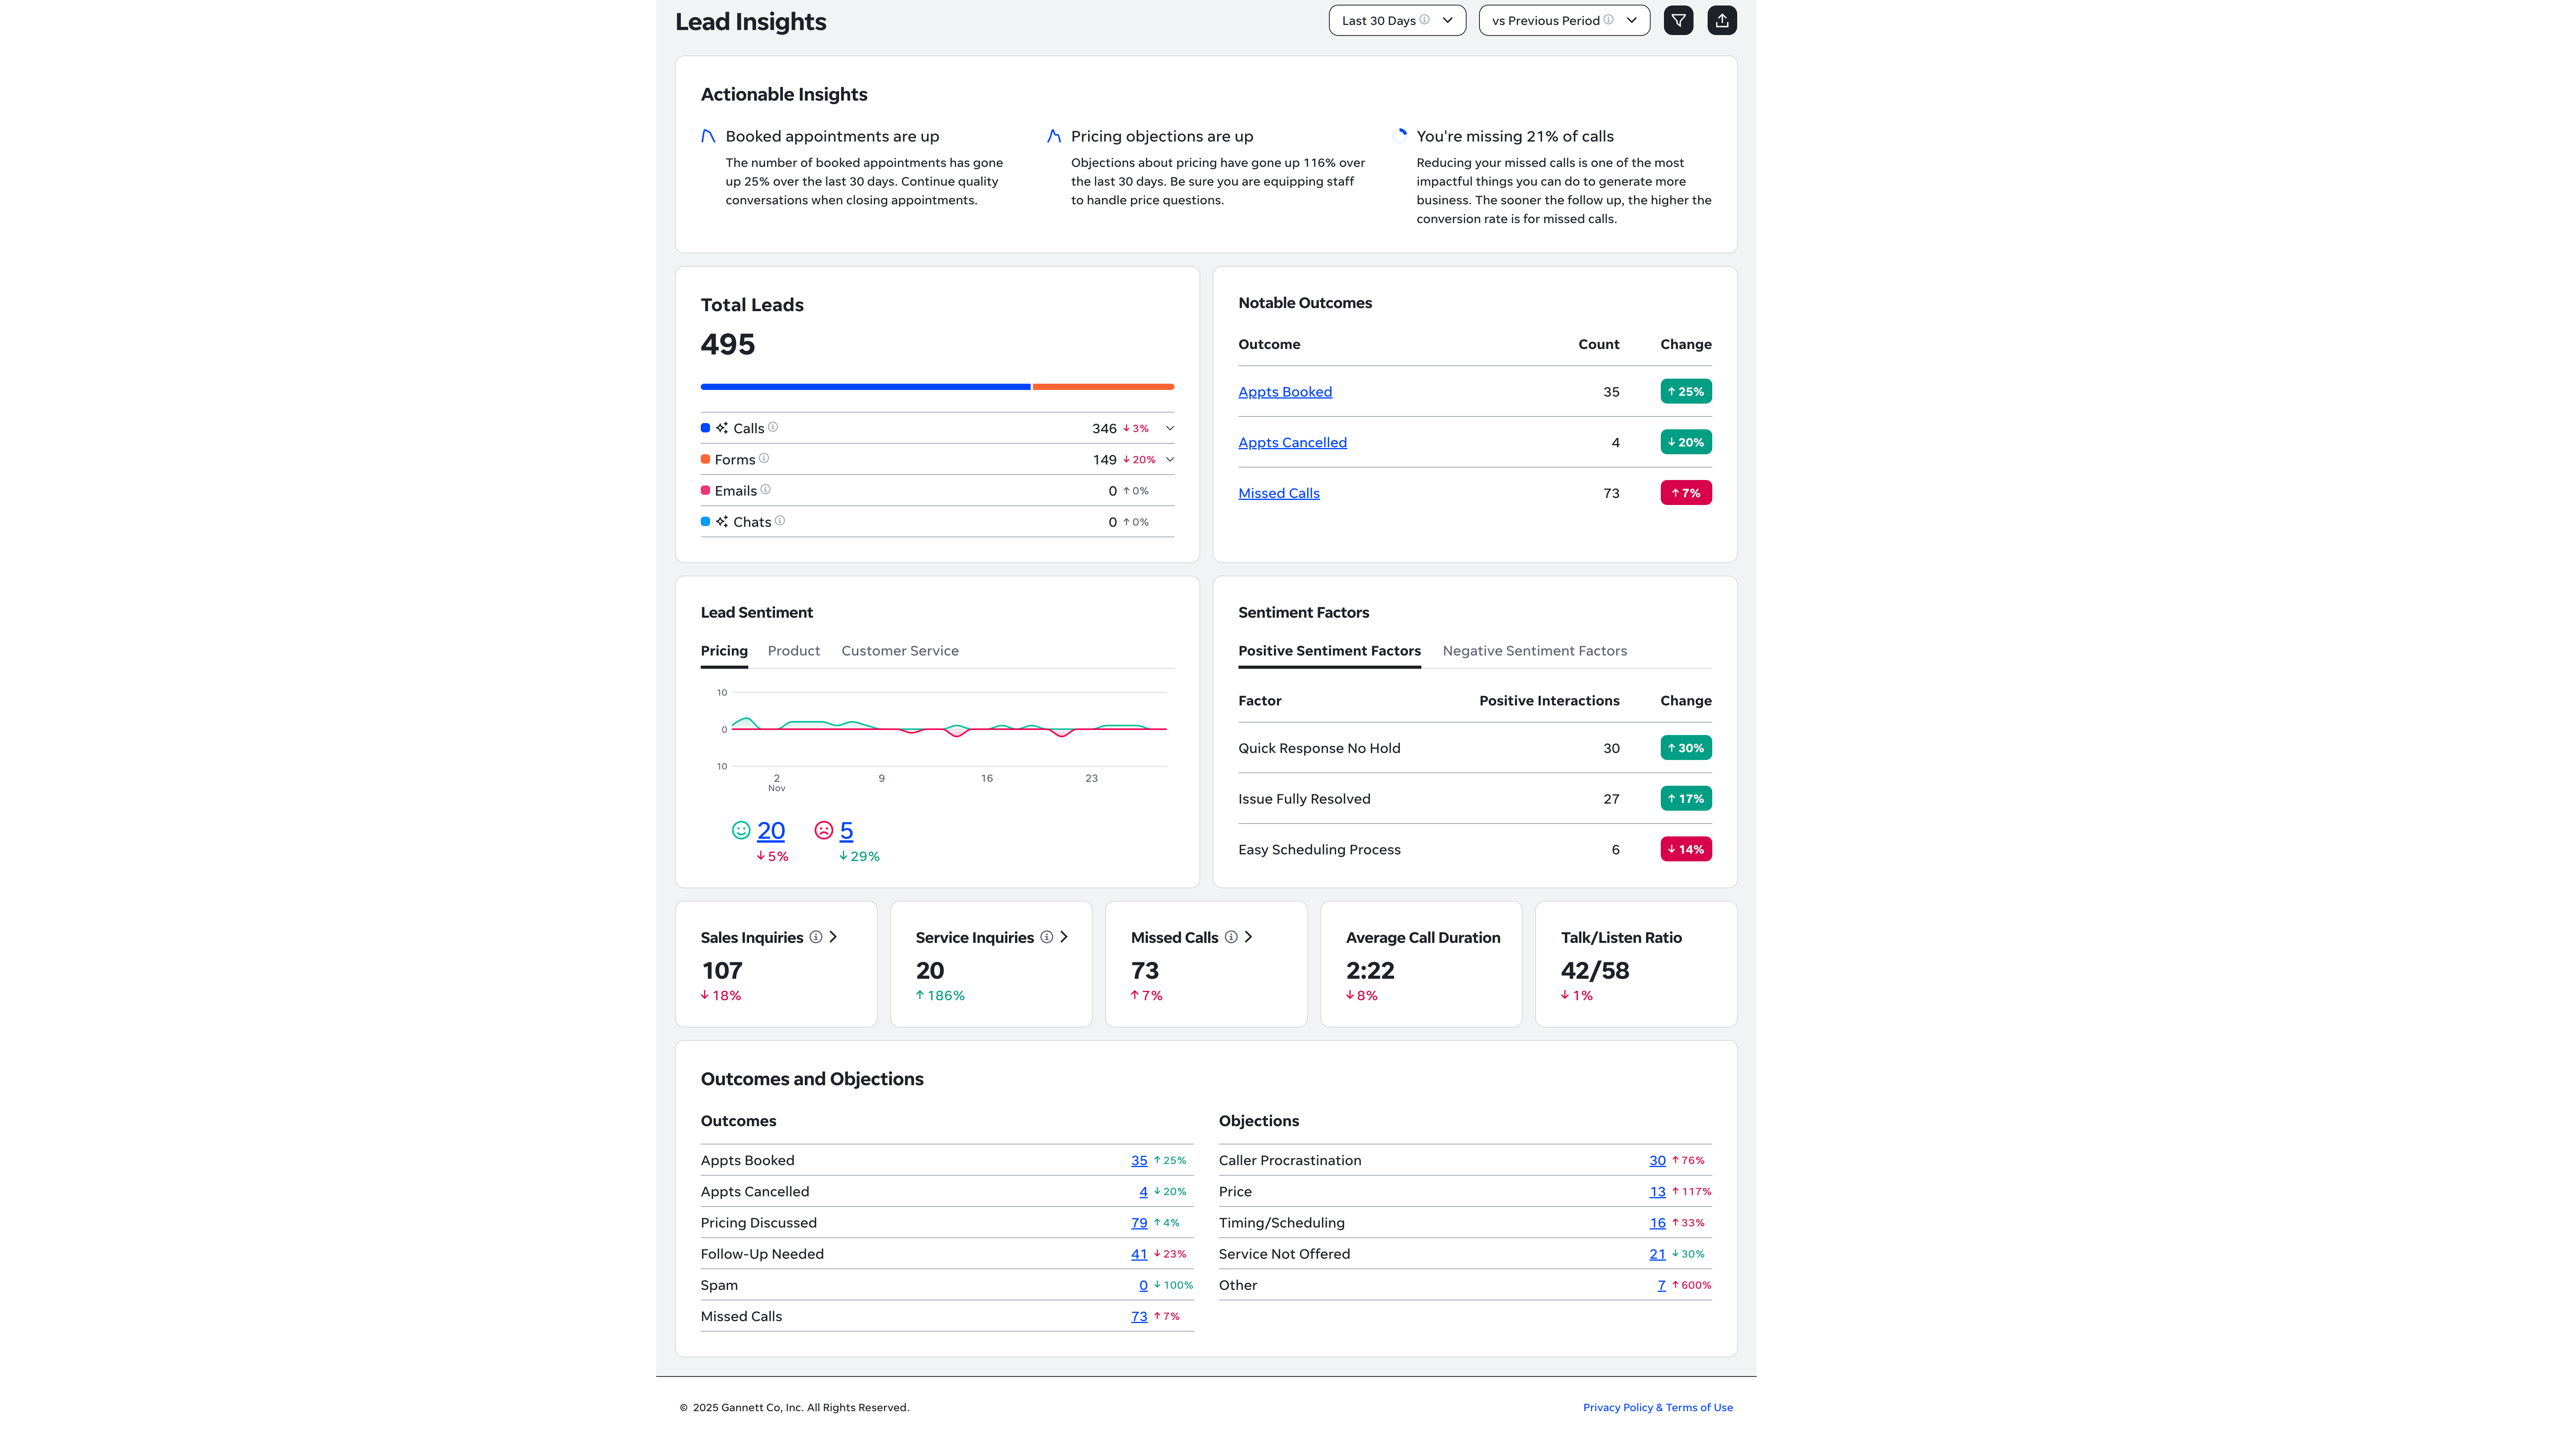
Task: Click info icon beside Forms
Action: tap(764, 458)
